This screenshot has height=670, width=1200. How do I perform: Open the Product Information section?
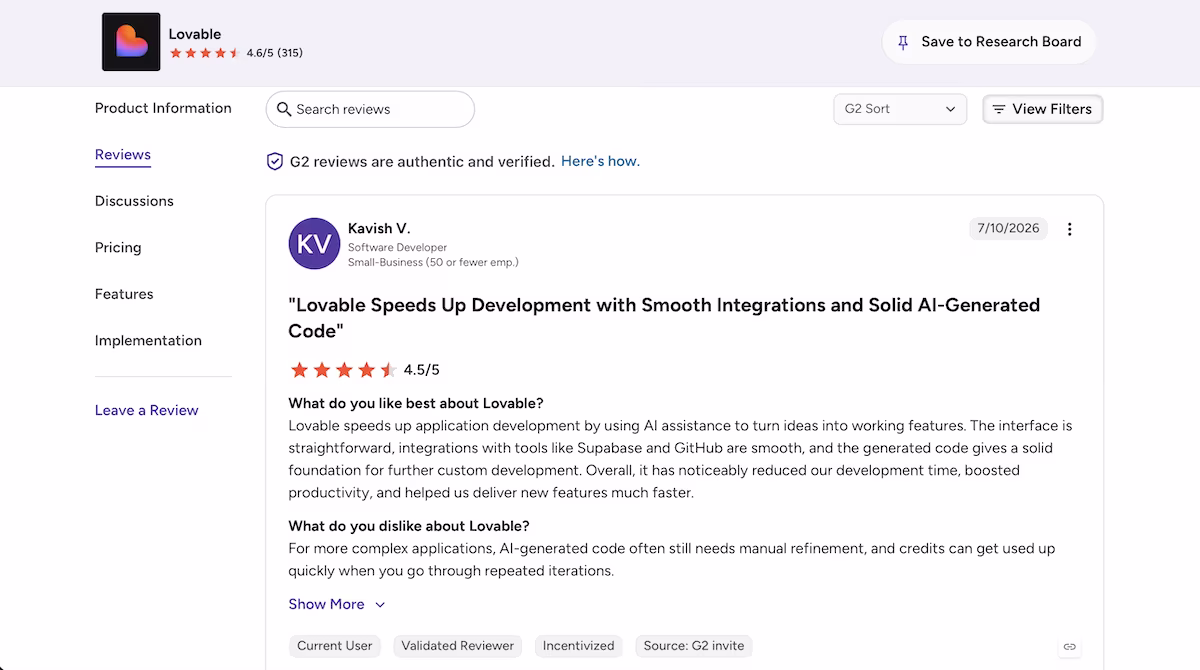(x=163, y=108)
